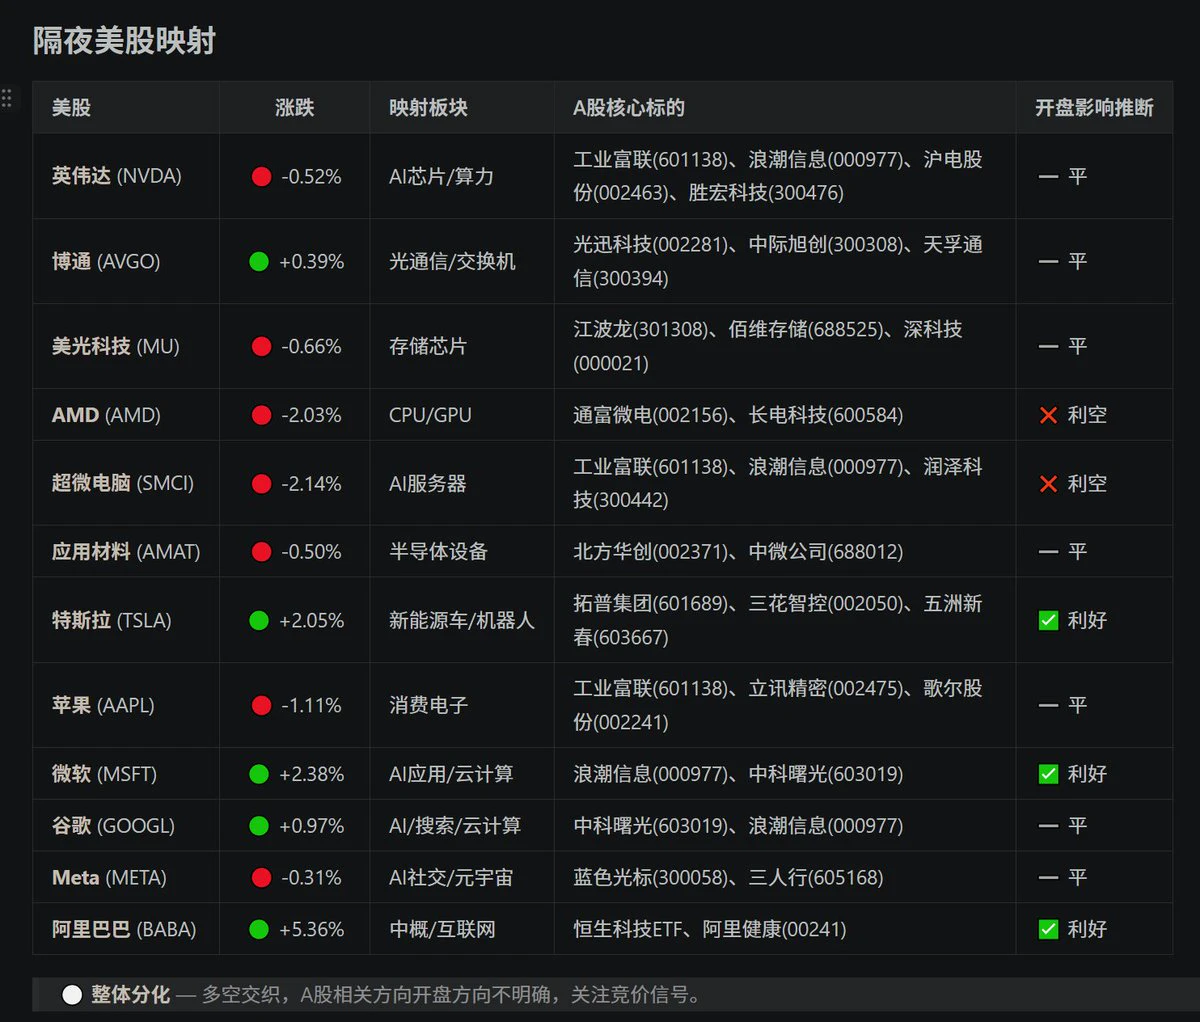Screen dimensions: 1200x1022
Task: Click the red dot in the 苹果 (AAPL) row
Action: coord(262,706)
